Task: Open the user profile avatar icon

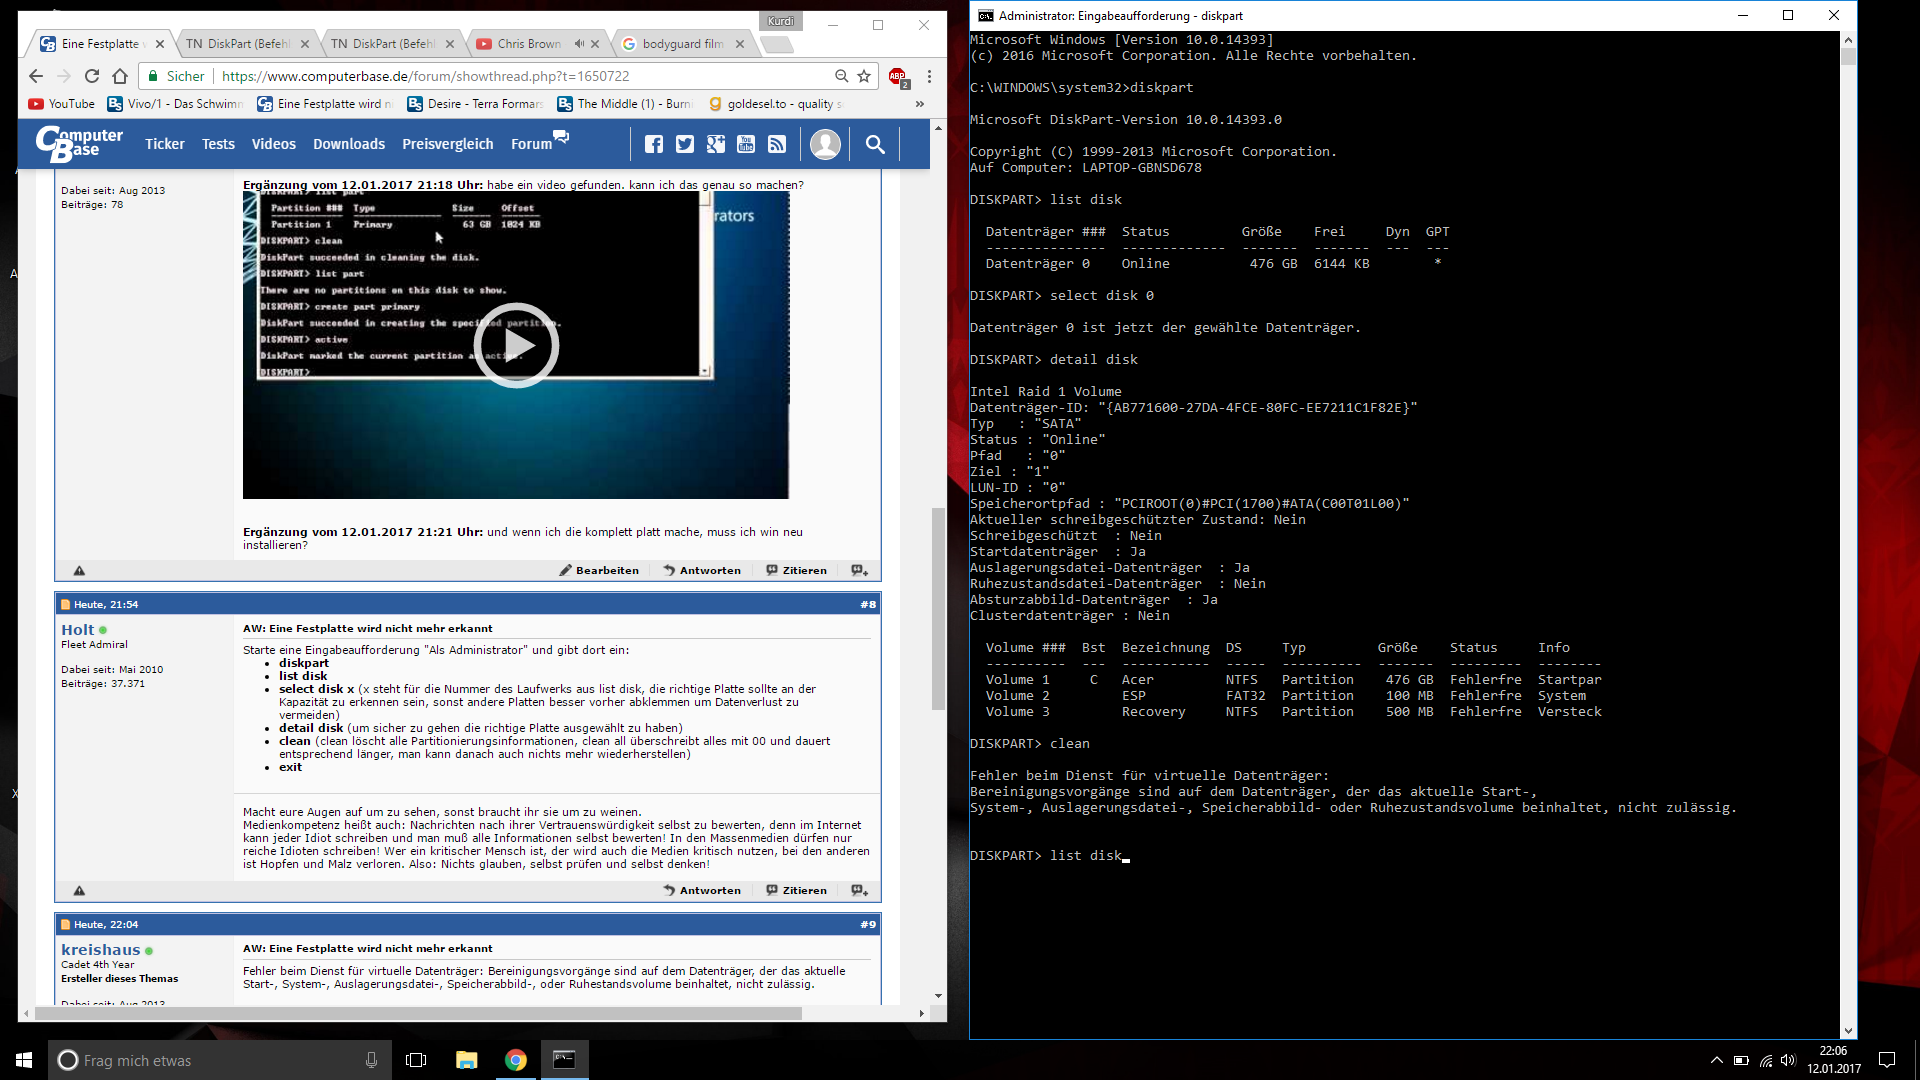Action: (x=825, y=144)
